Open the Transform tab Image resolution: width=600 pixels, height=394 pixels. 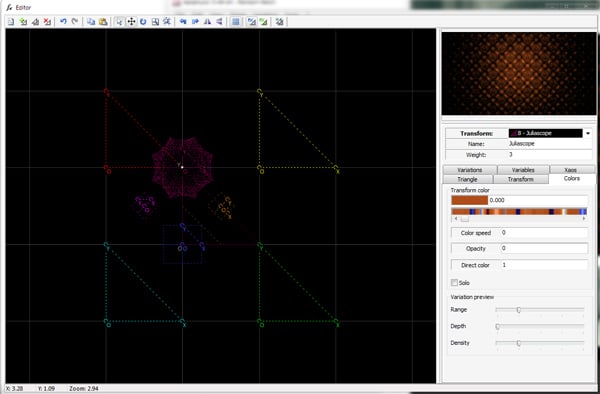(520, 179)
